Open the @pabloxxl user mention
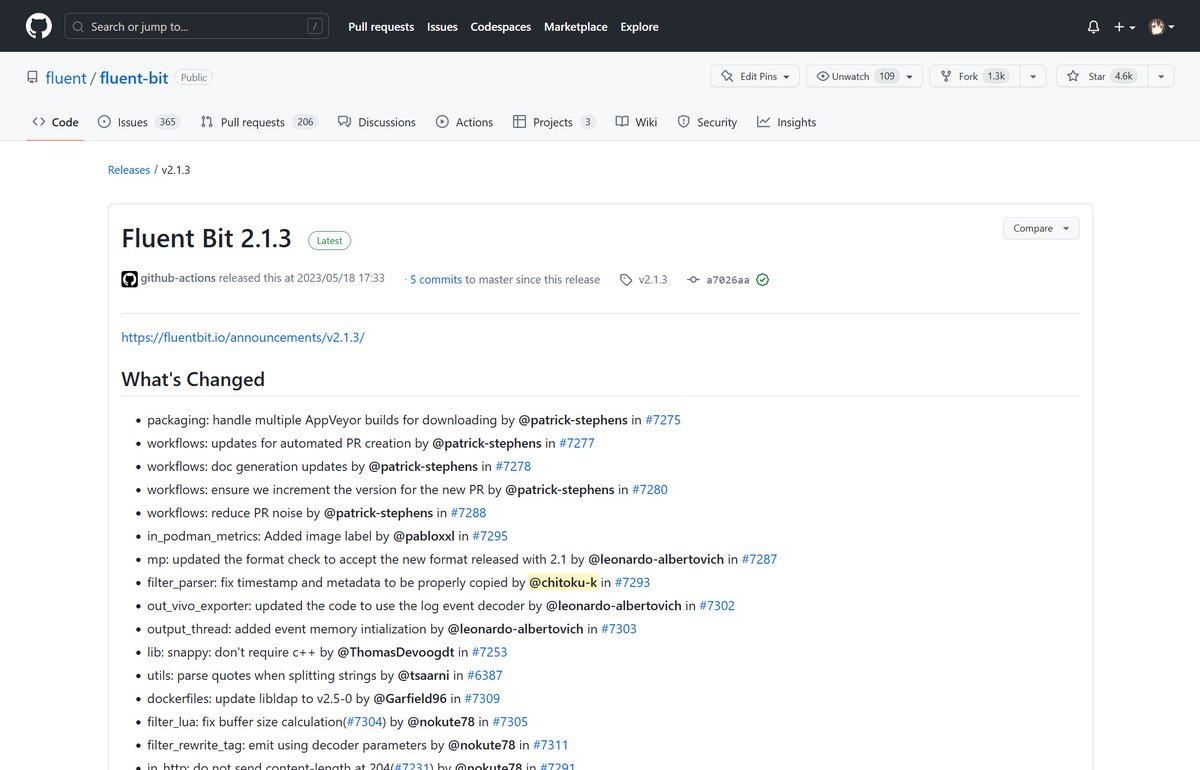This screenshot has height=770, width=1200. pyautogui.click(x=424, y=536)
